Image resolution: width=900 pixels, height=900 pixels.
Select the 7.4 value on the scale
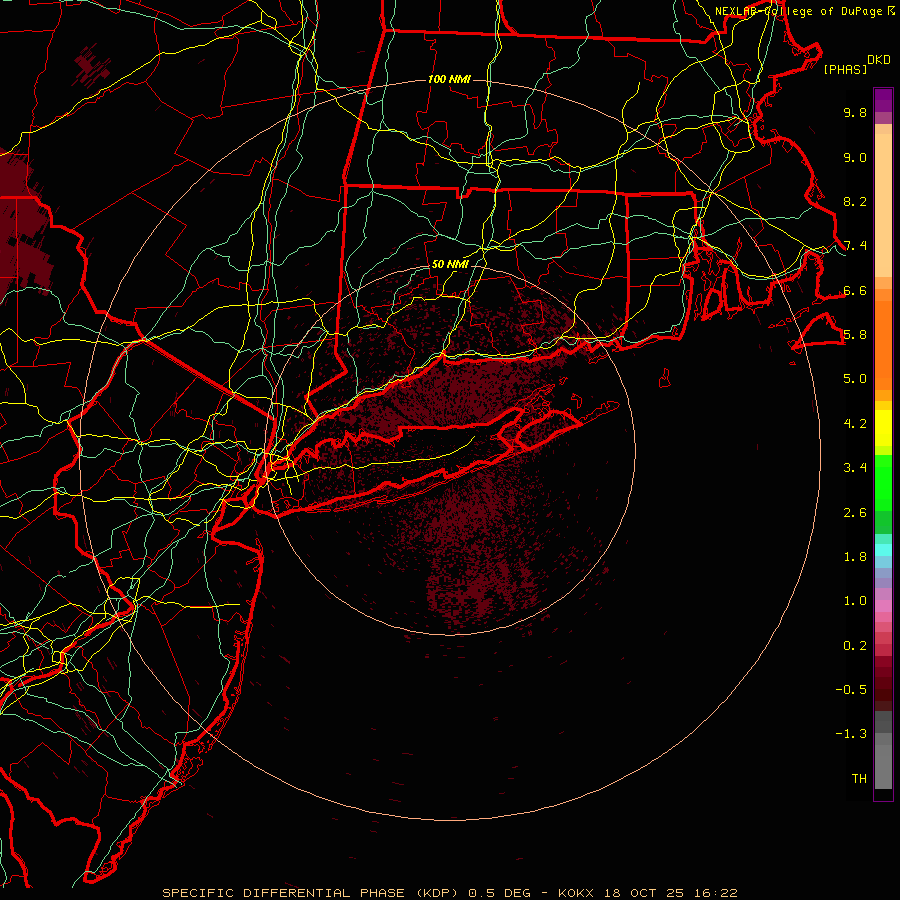click(855, 246)
